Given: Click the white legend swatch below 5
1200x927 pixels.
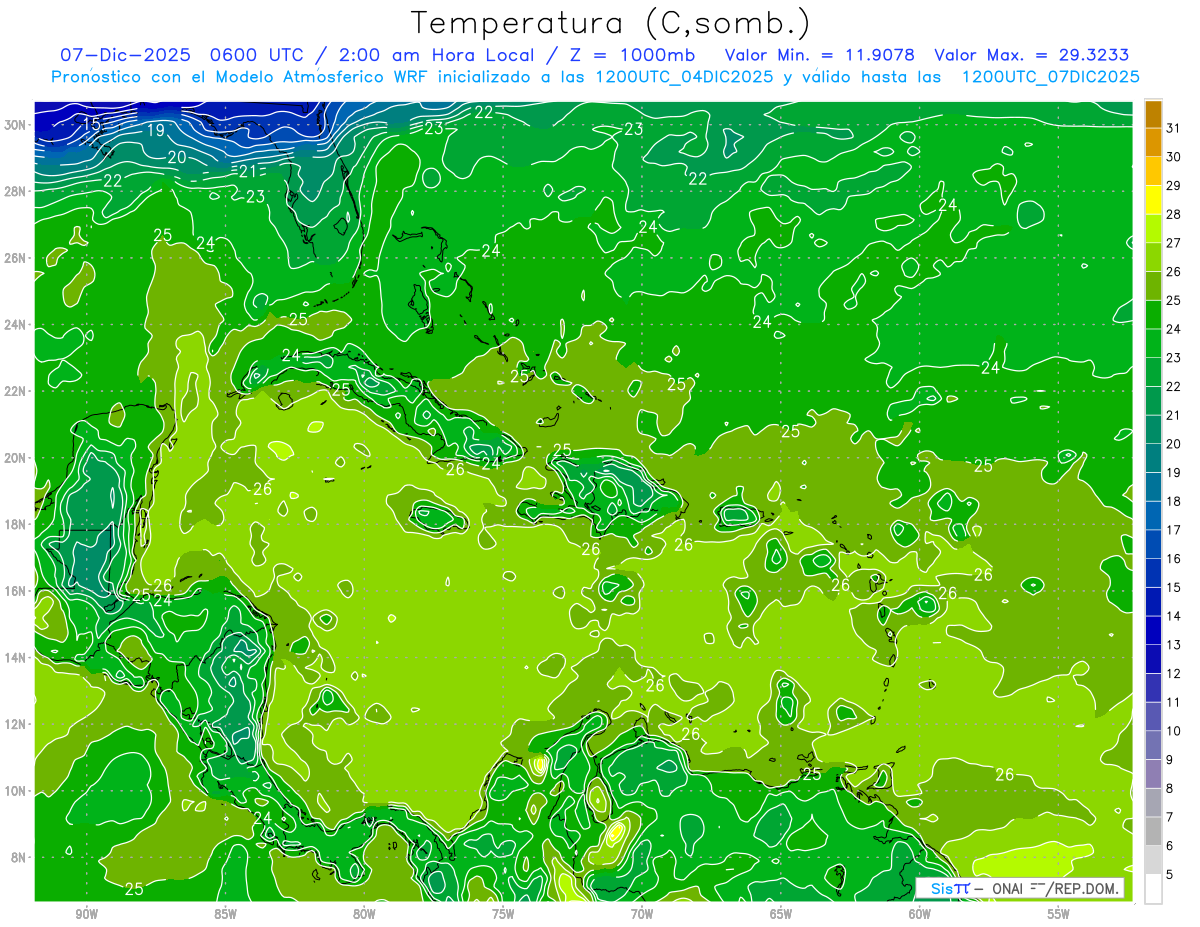Looking at the screenshot, I should pos(1153,888).
